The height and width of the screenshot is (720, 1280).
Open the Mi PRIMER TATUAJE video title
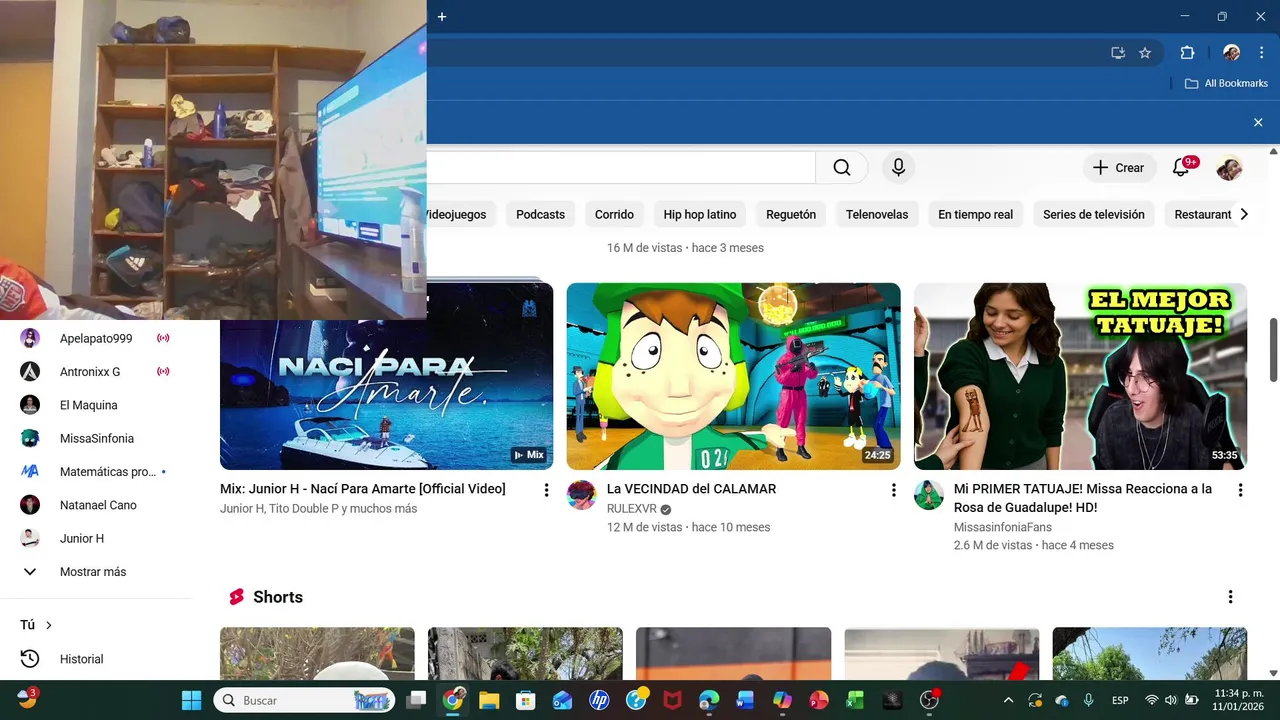pyautogui.click(x=1083, y=498)
